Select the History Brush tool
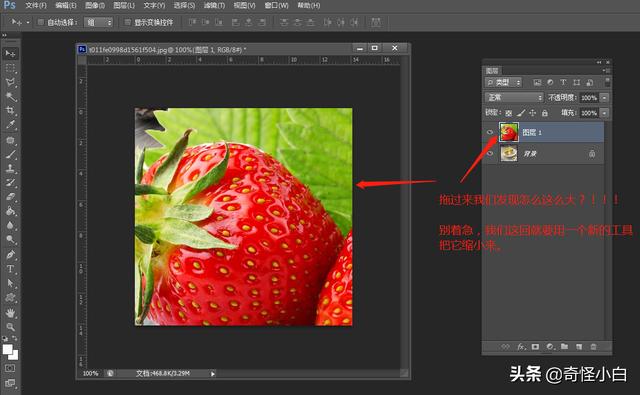640x395 pixels. pos(10,182)
